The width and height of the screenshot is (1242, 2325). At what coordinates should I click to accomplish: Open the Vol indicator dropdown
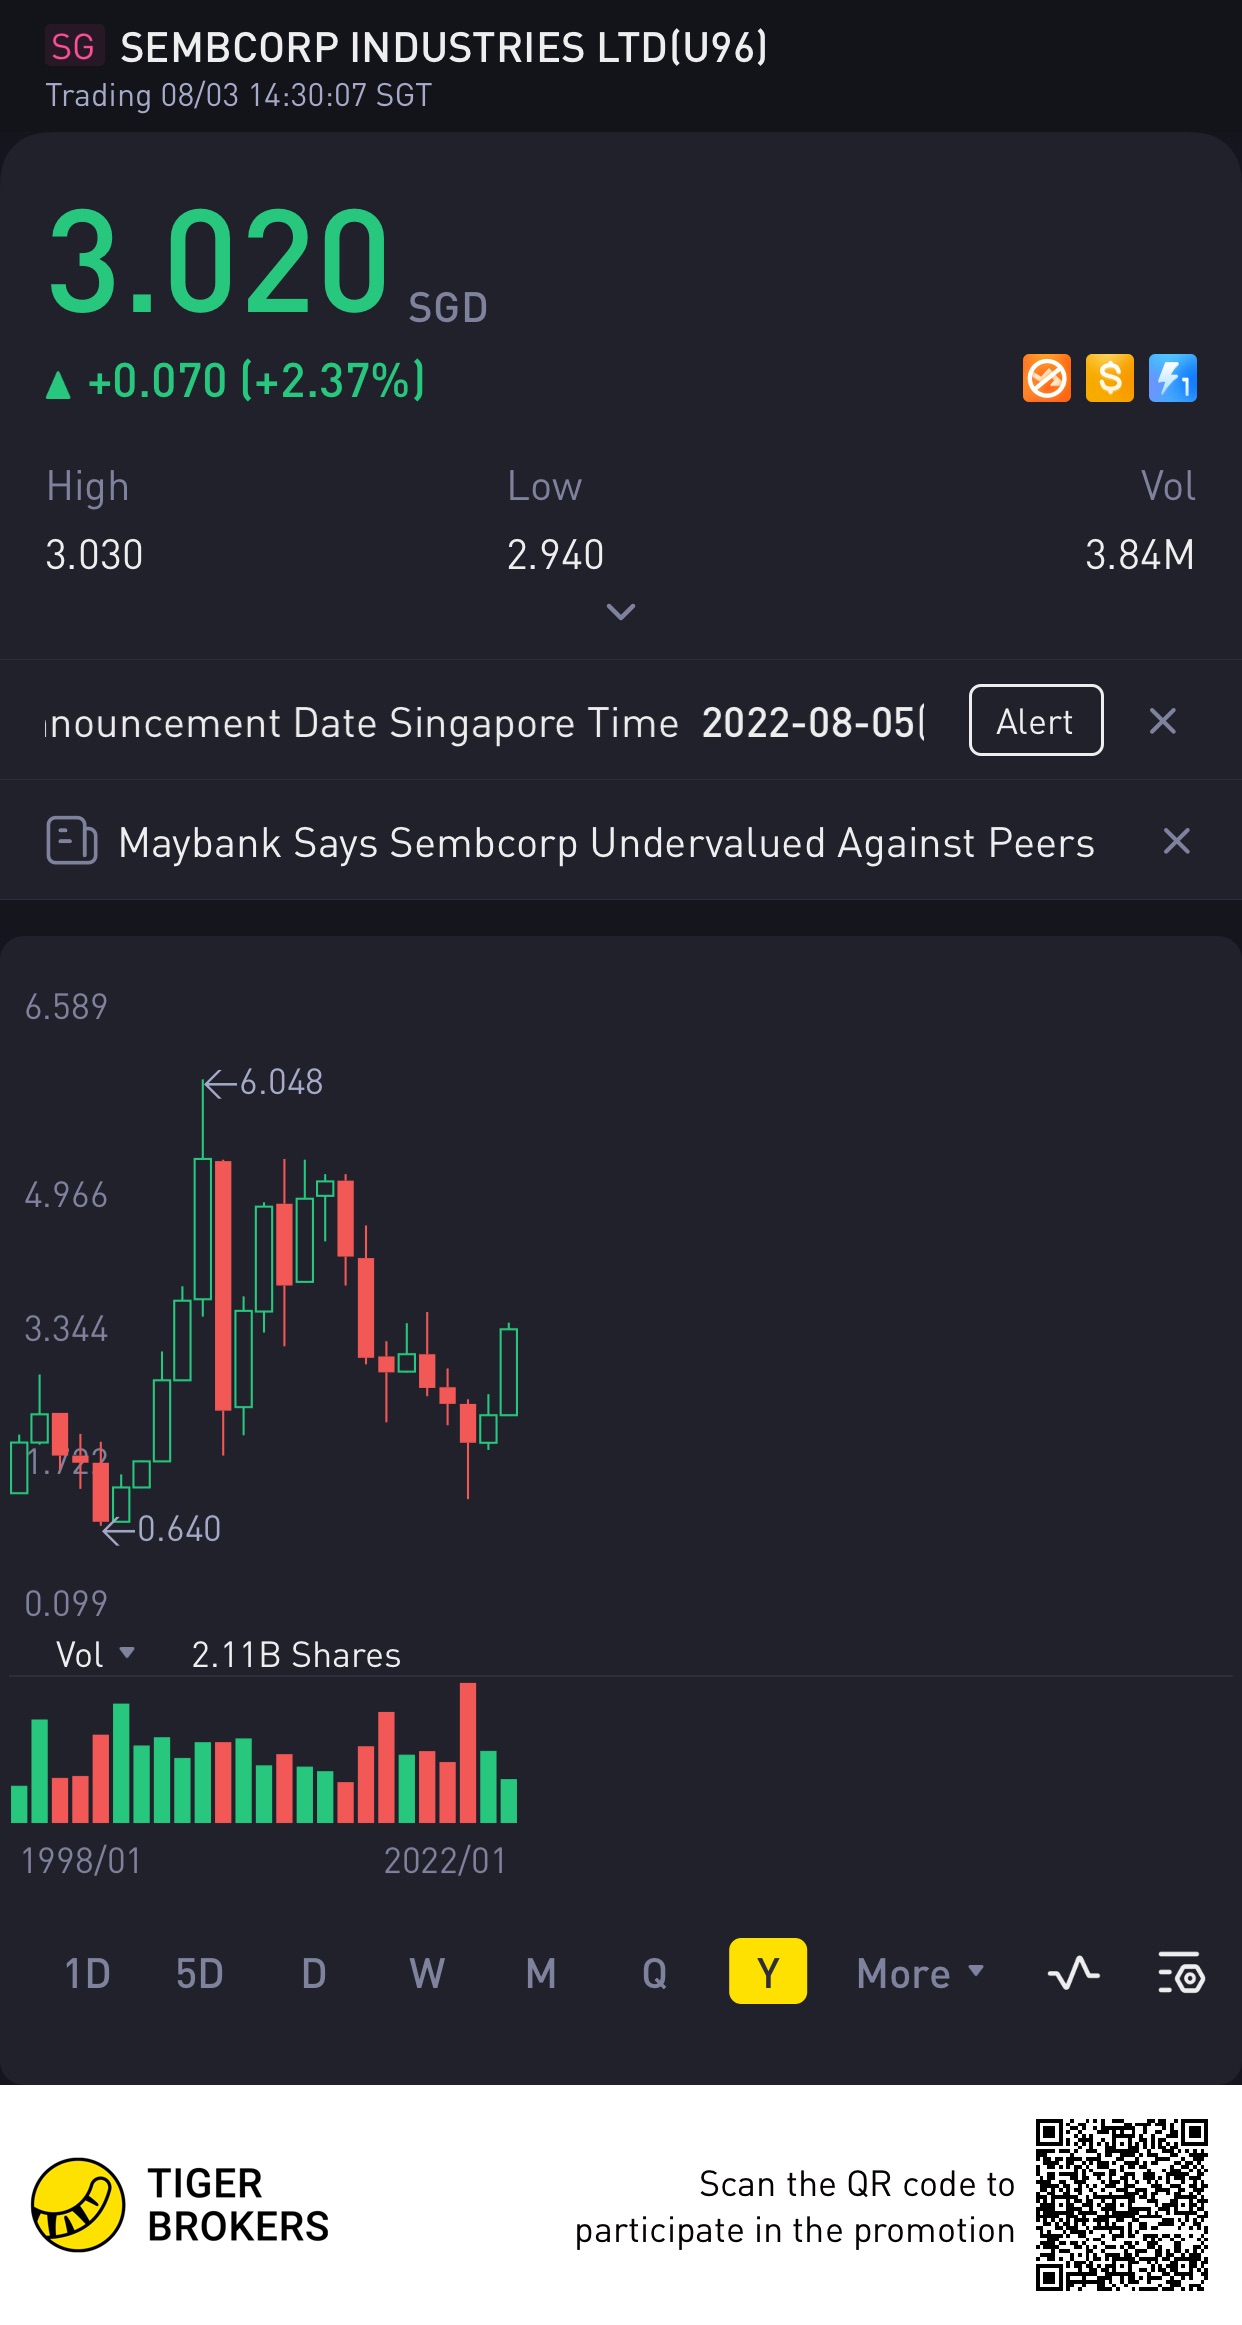point(94,1655)
